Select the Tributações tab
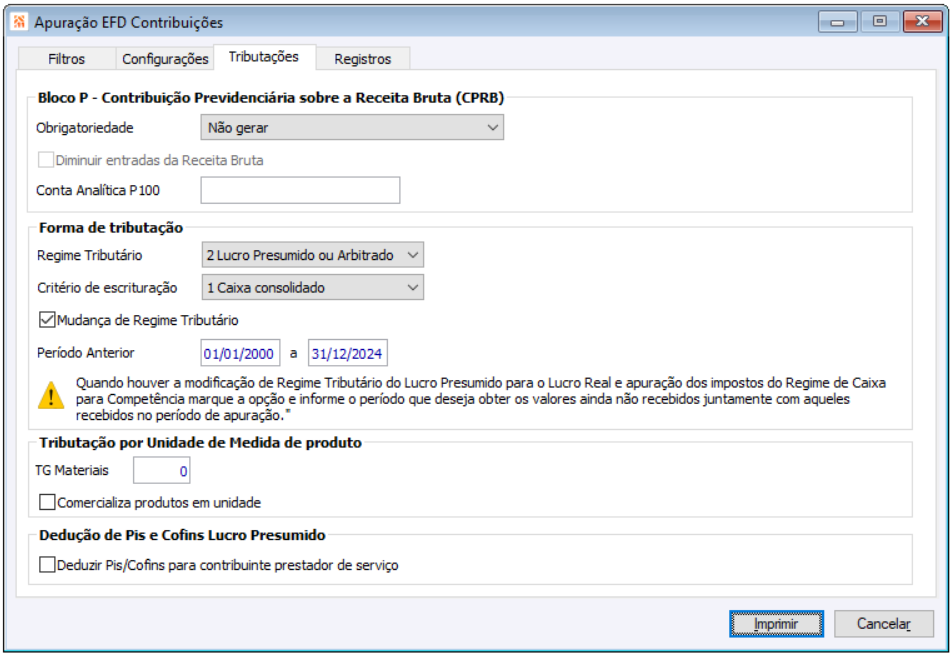Image resolution: width=951 pixels, height=656 pixels. point(264,57)
